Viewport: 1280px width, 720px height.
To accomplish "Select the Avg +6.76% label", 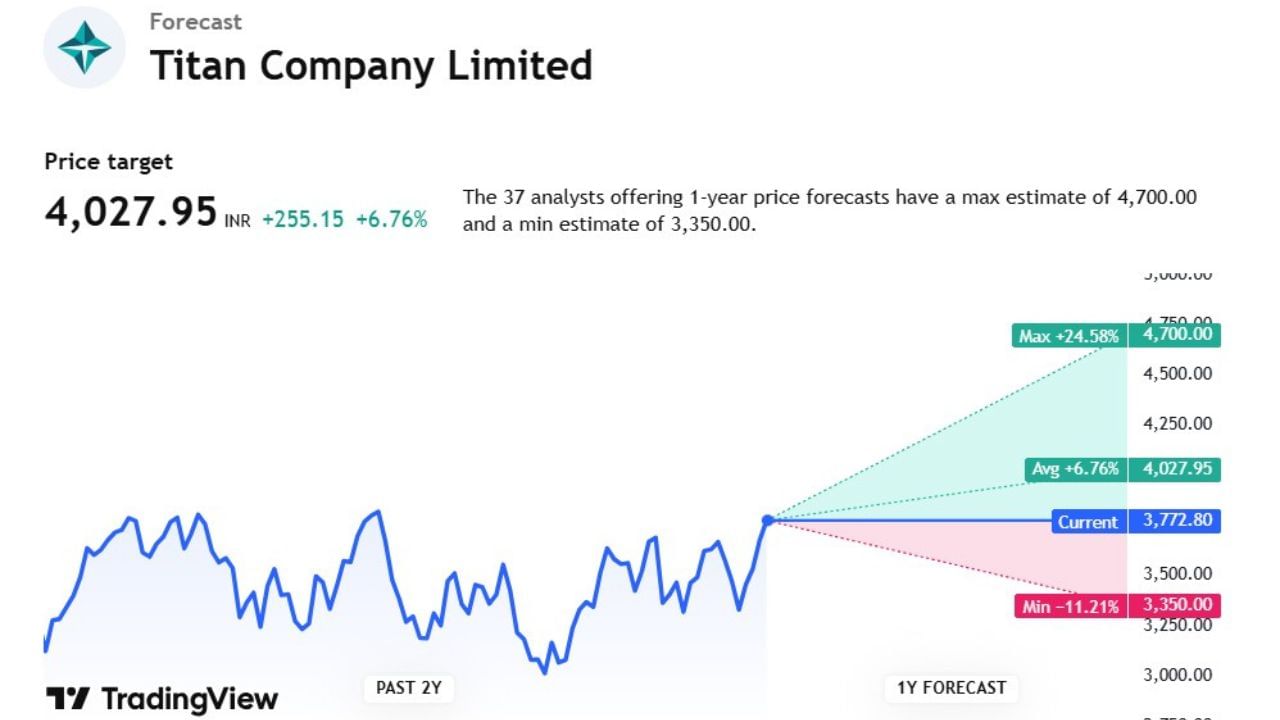I will 1075,468.
